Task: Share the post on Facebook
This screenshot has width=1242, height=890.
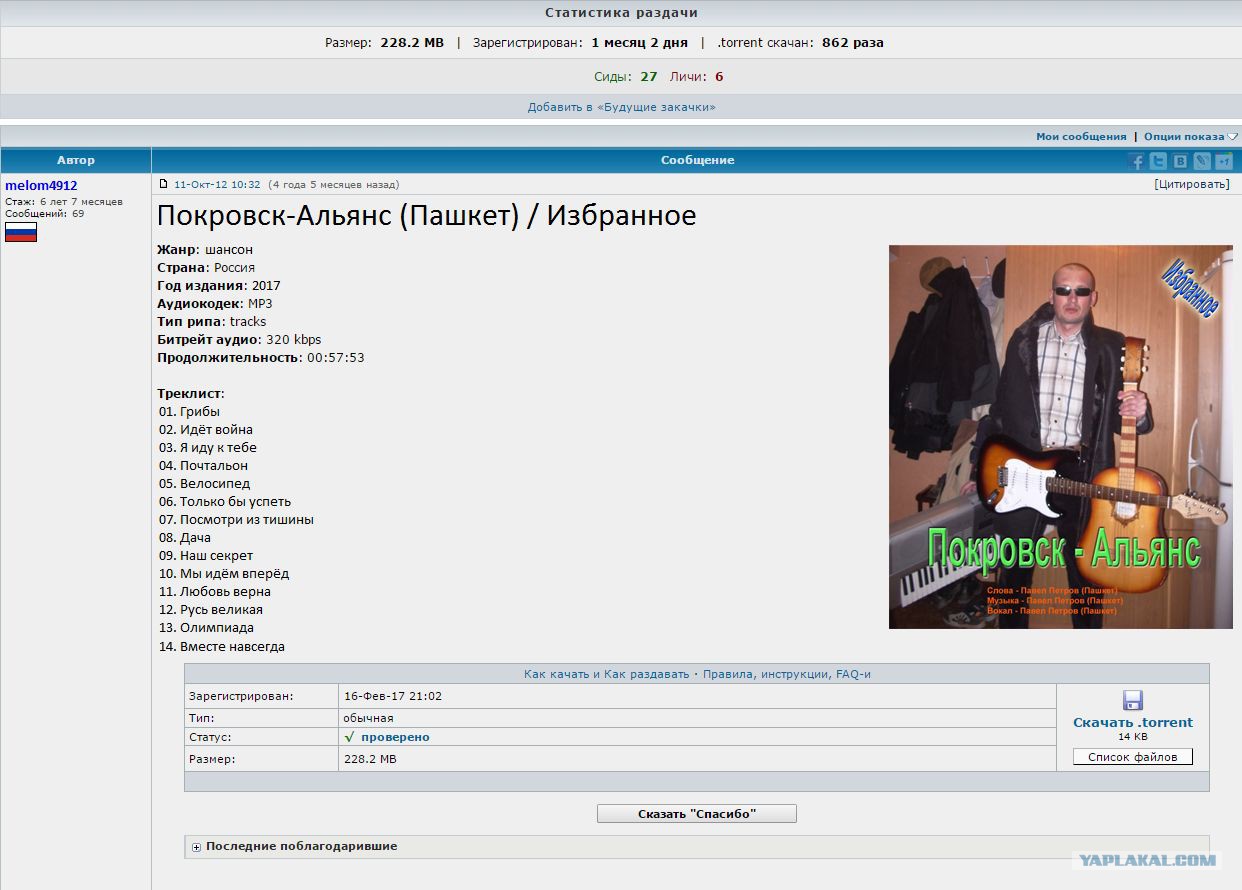Action: [1136, 161]
